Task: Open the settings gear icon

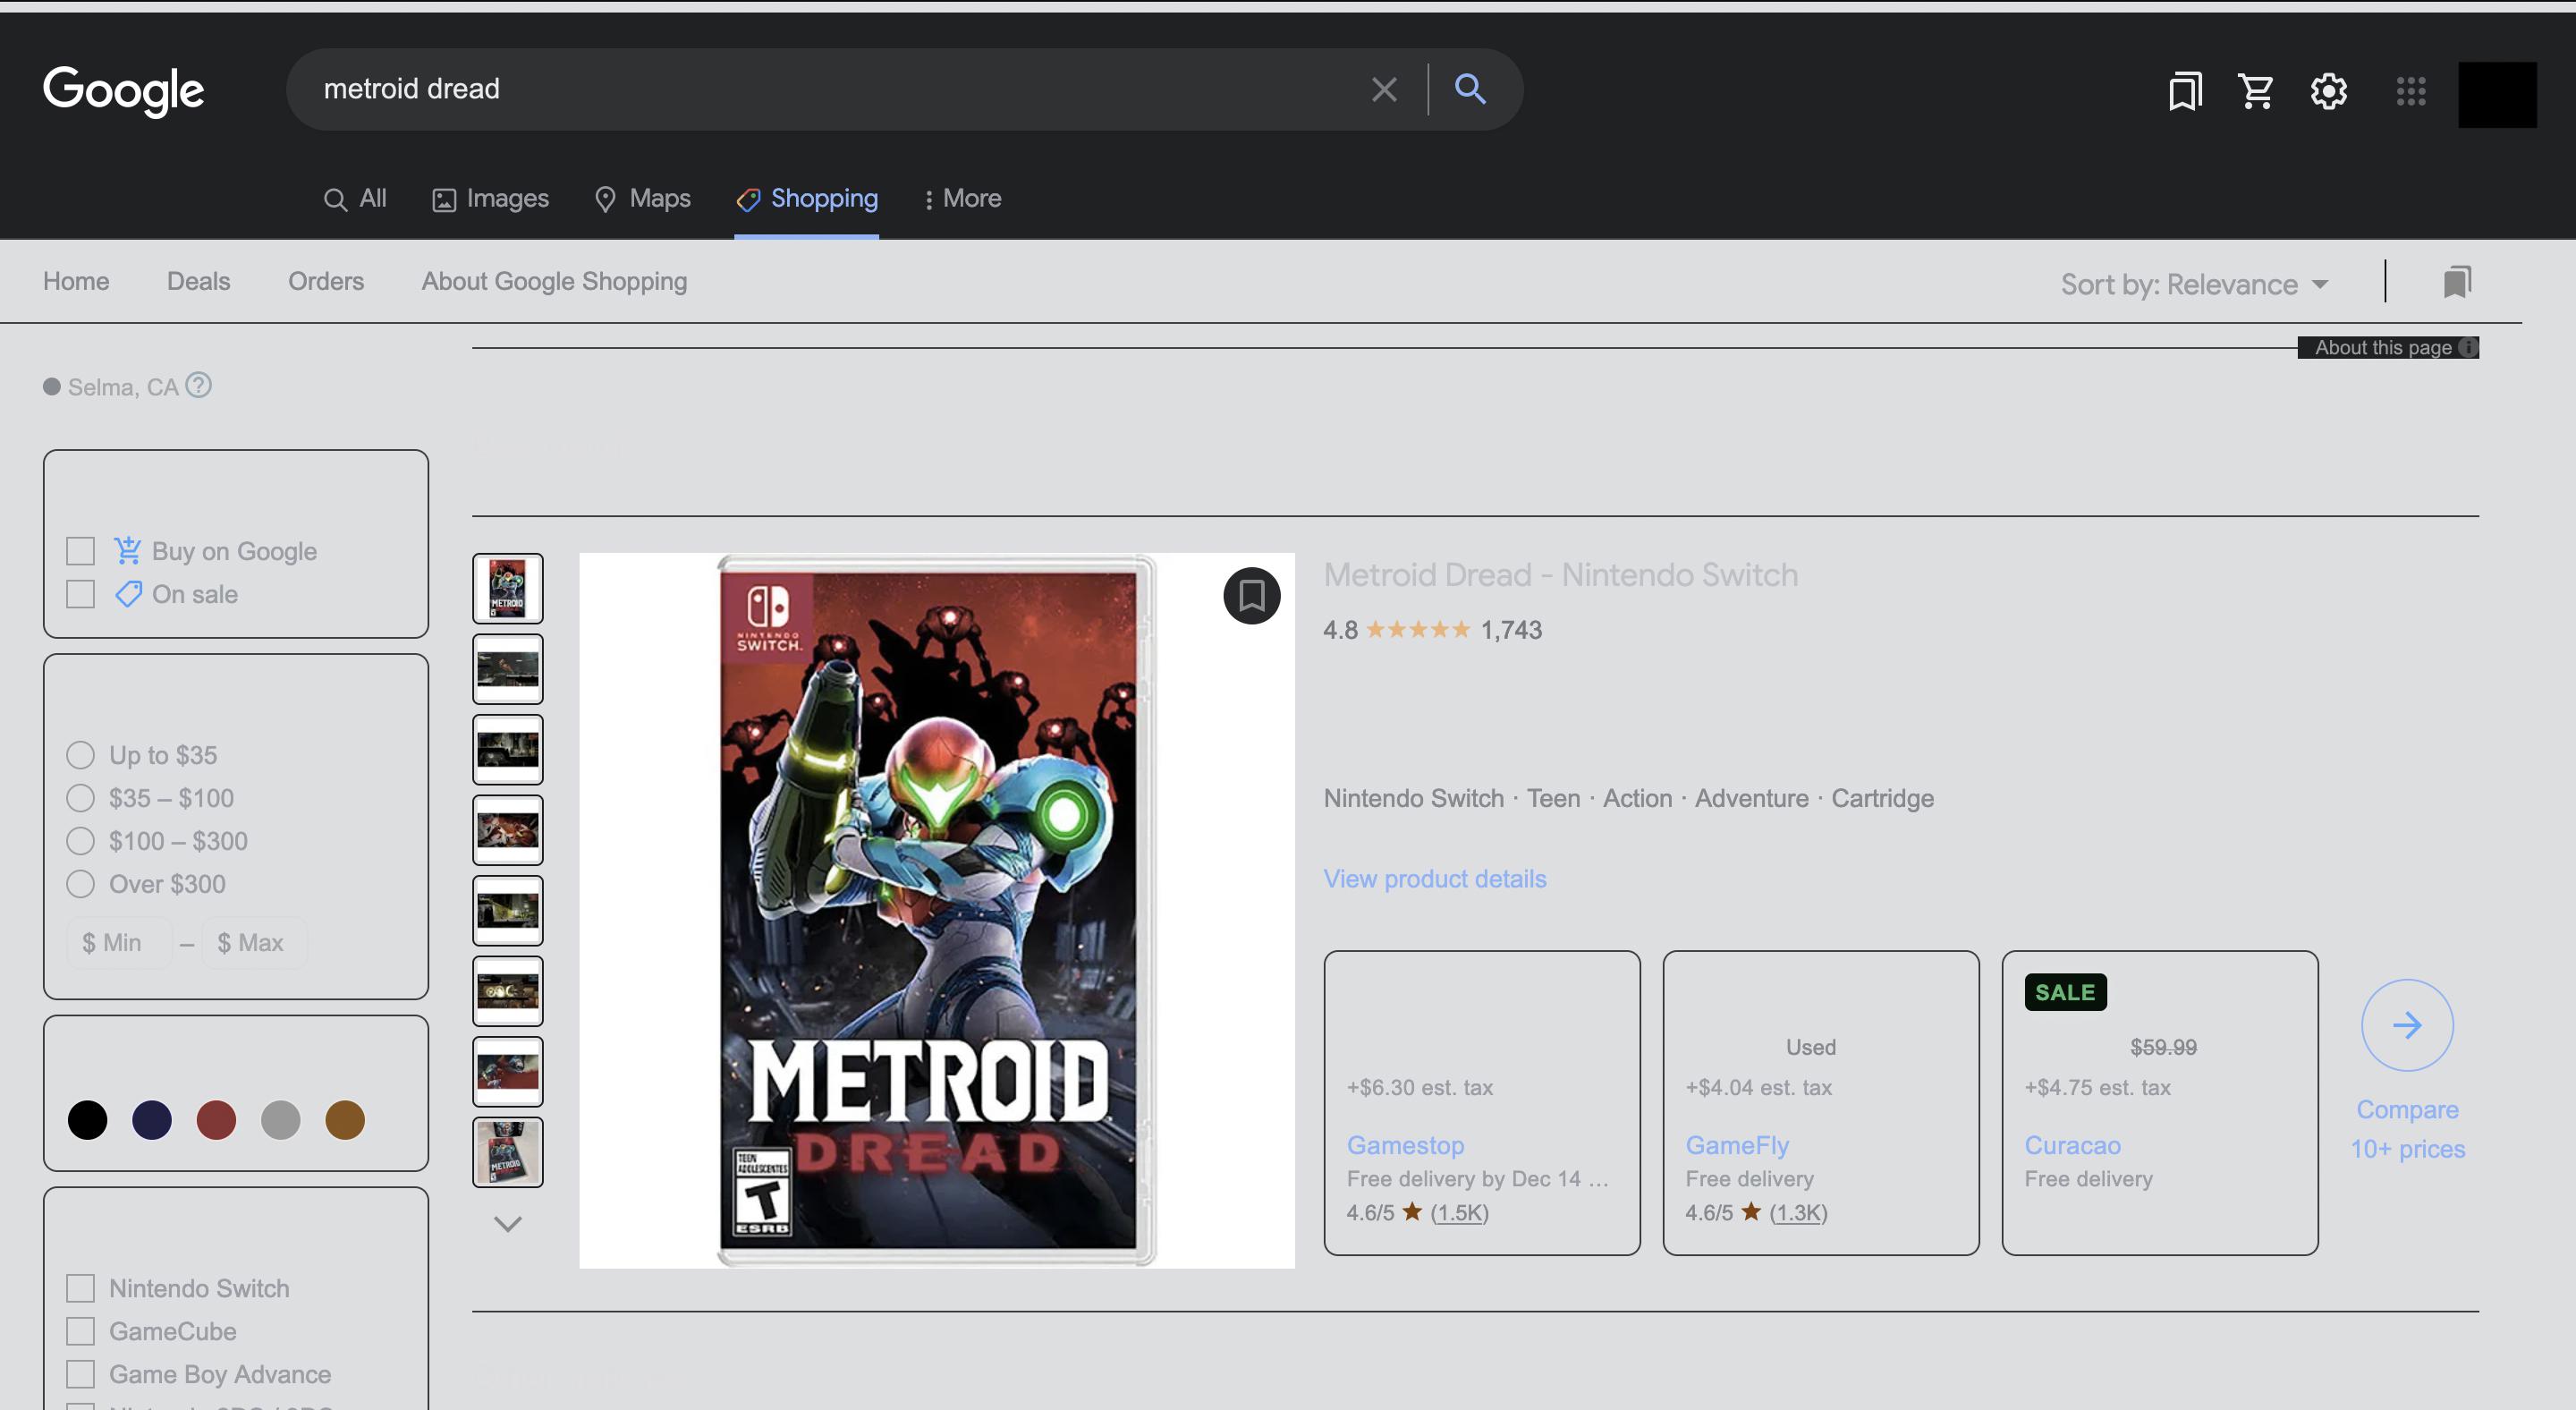Action: point(2329,91)
